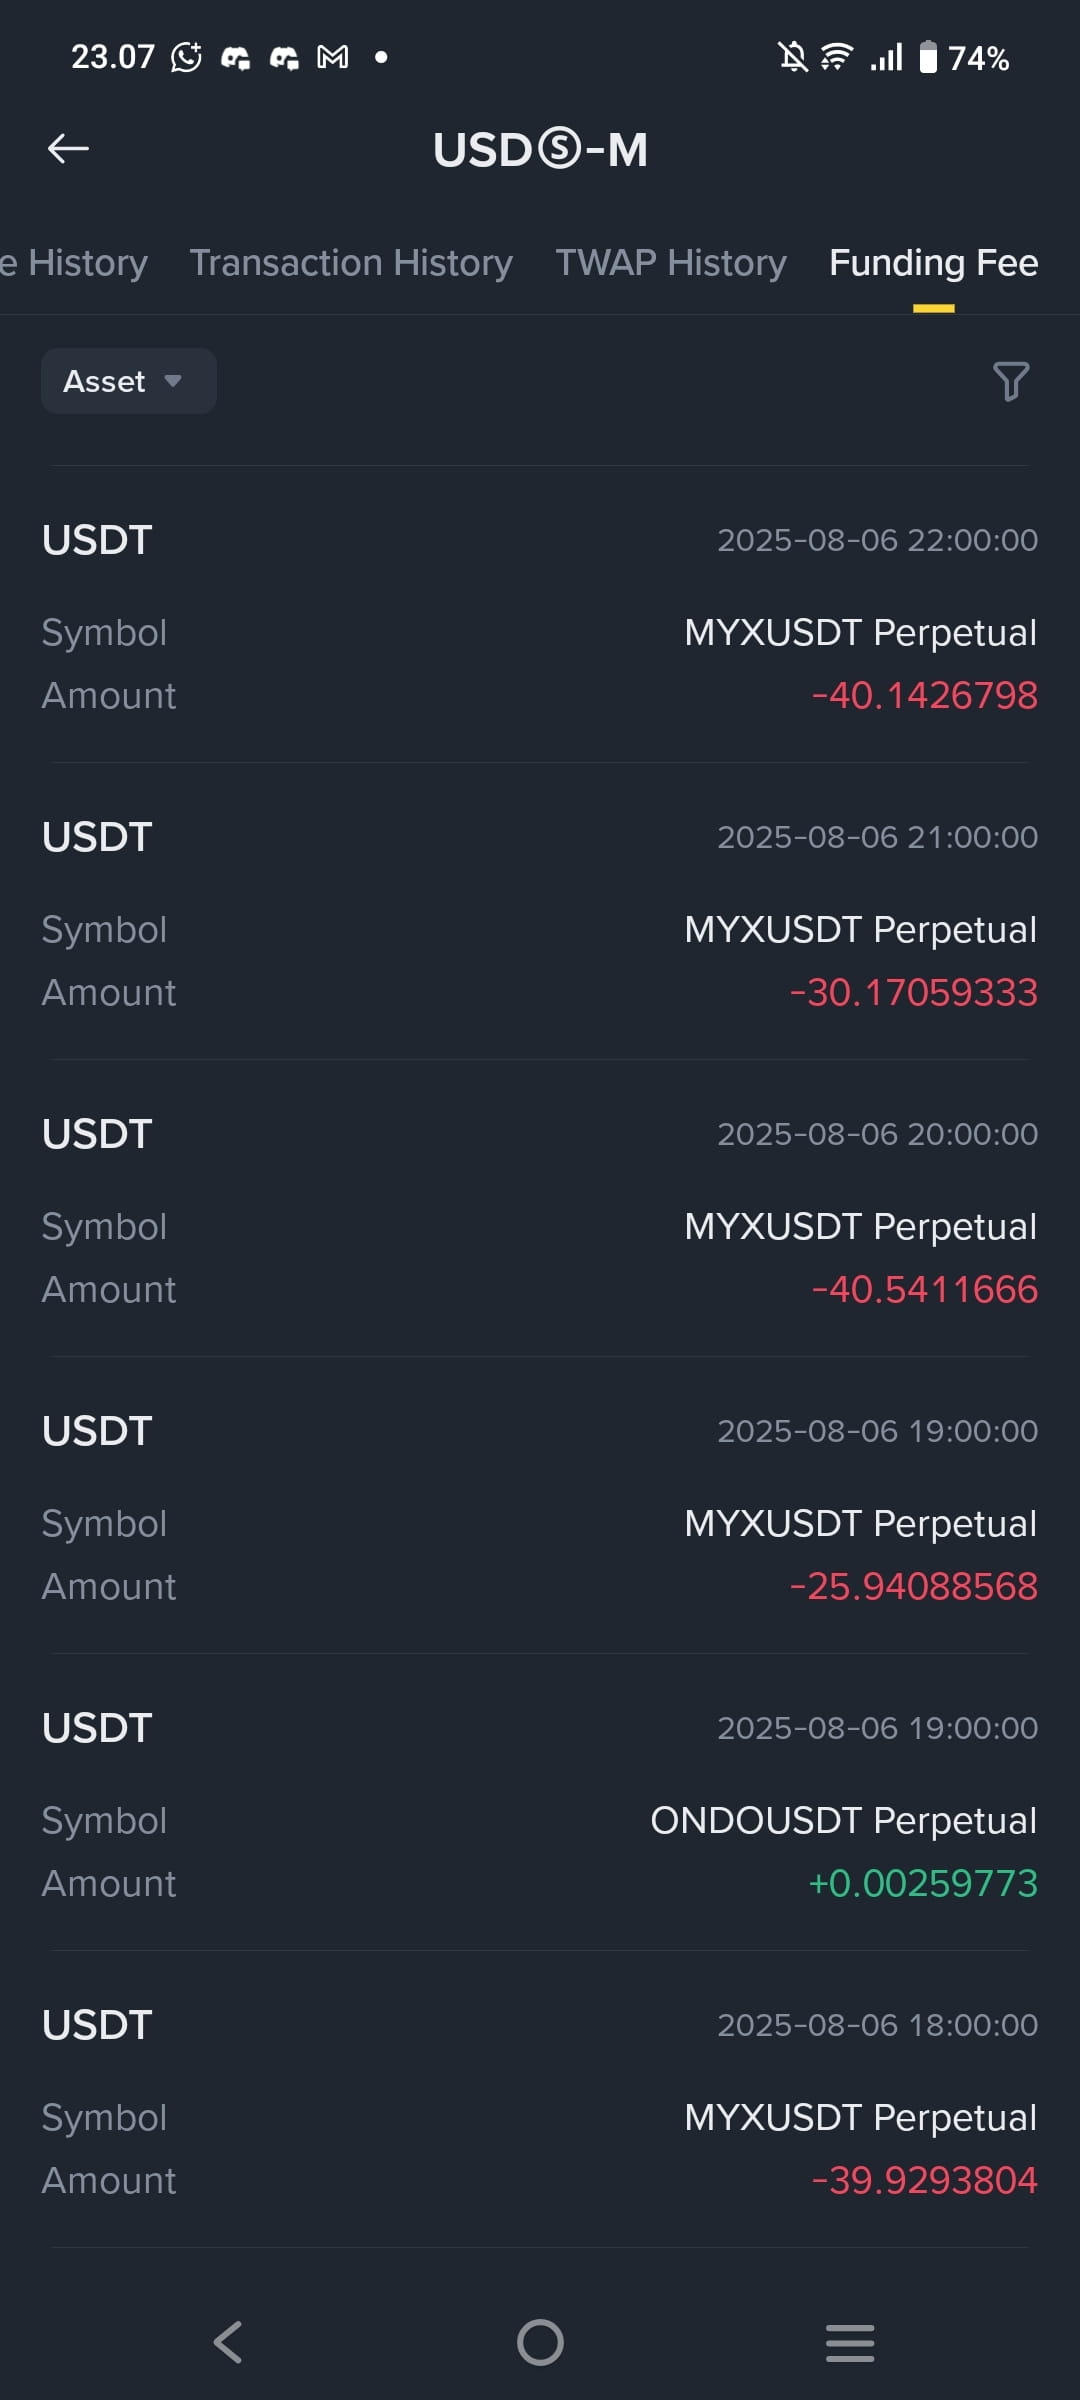The image size is (1080, 2400).
Task: Open the recent apps menu icon
Action: (850, 2342)
